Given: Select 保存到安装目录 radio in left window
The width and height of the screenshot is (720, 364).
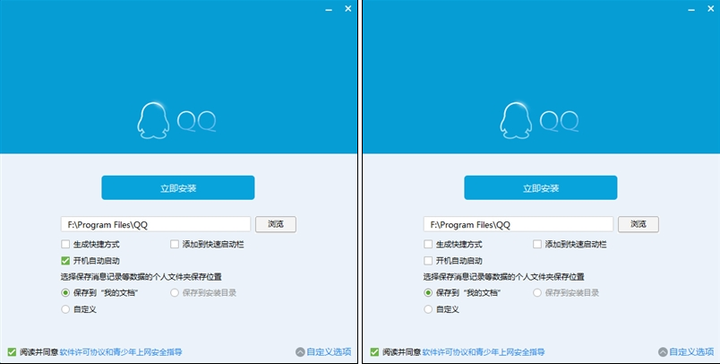Looking at the screenshot, I should (x=174, y=292).
